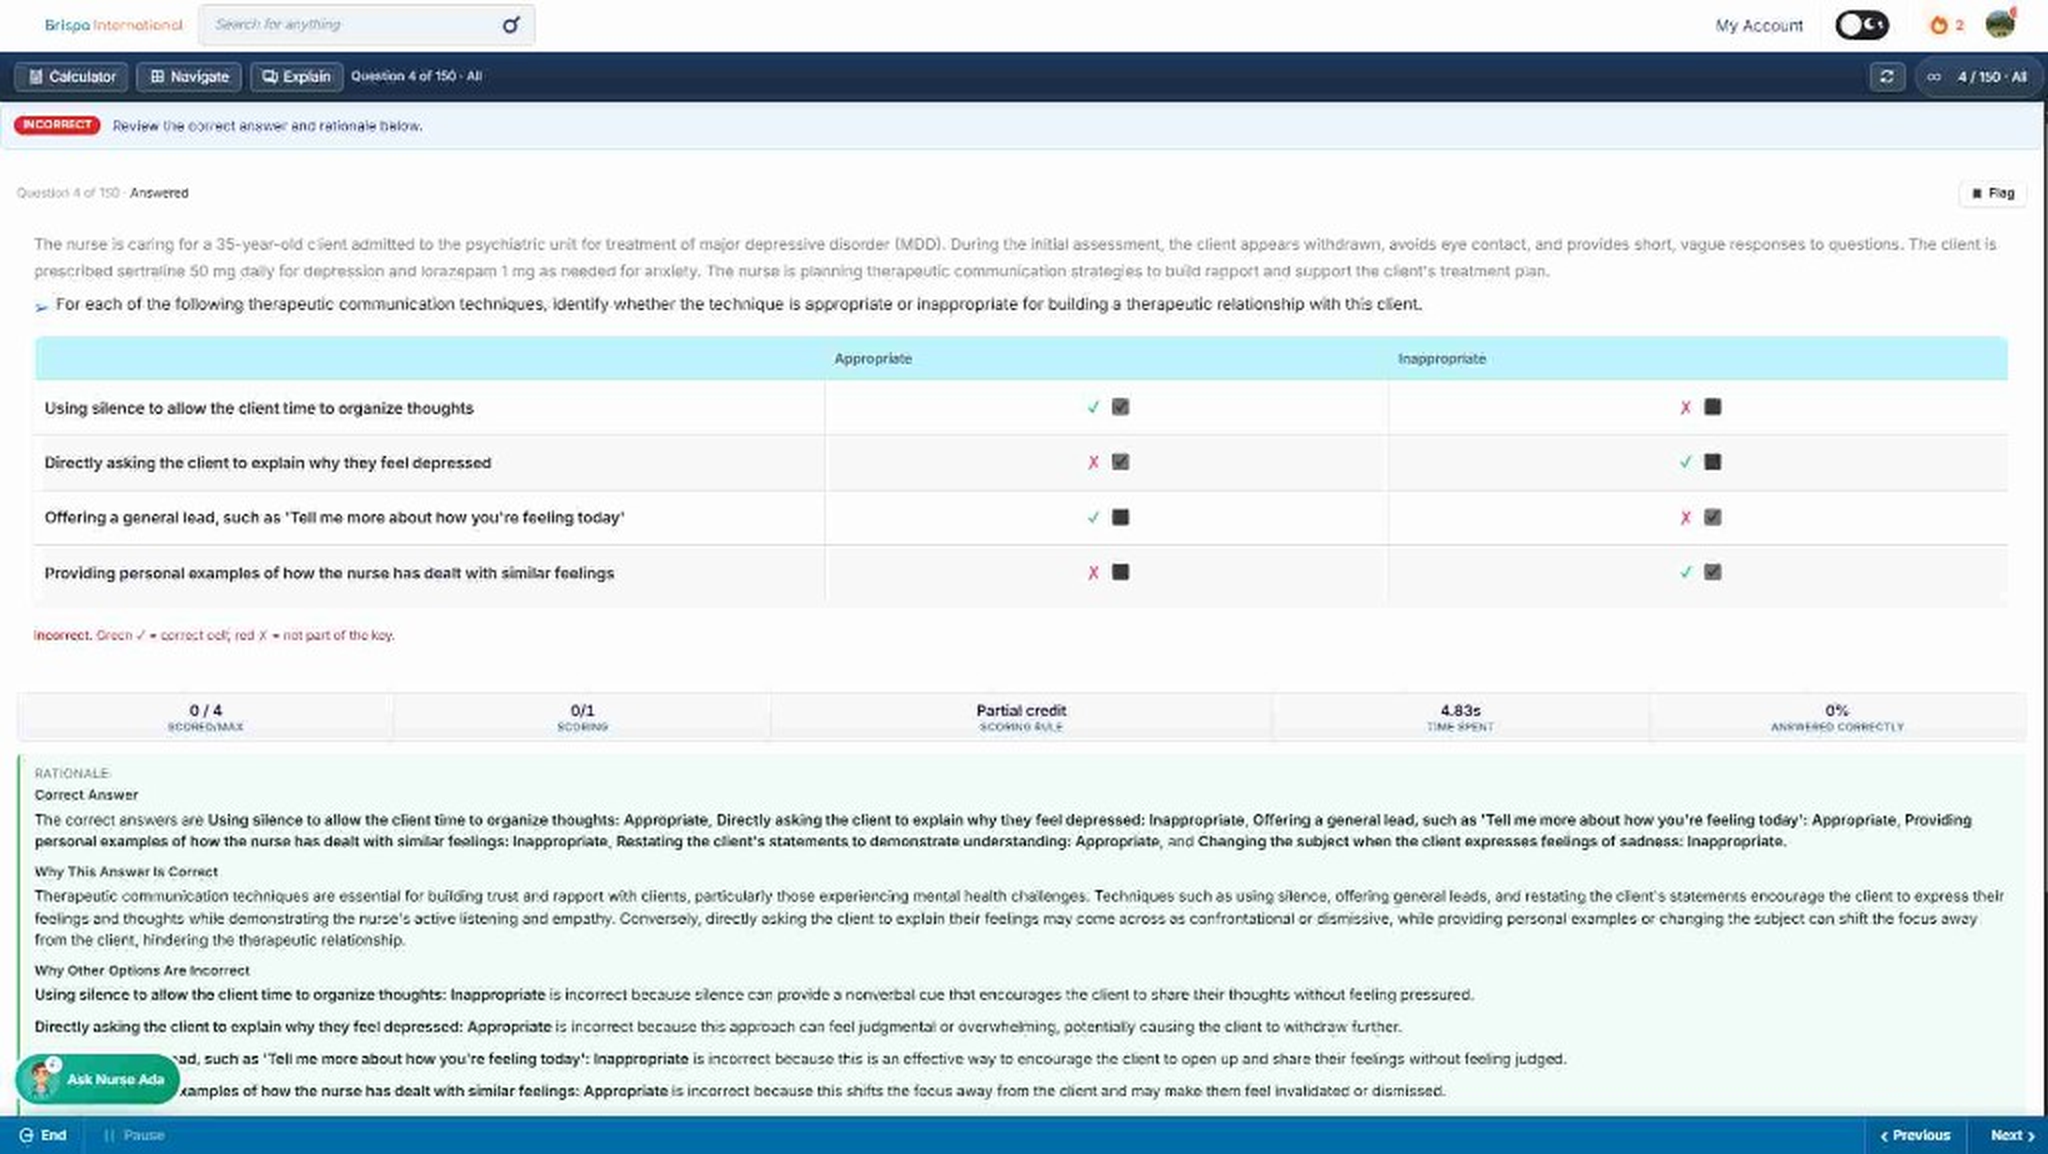Click the INCORRECT status badge
Viewport: 2048px width, 1154px height.
57,125
